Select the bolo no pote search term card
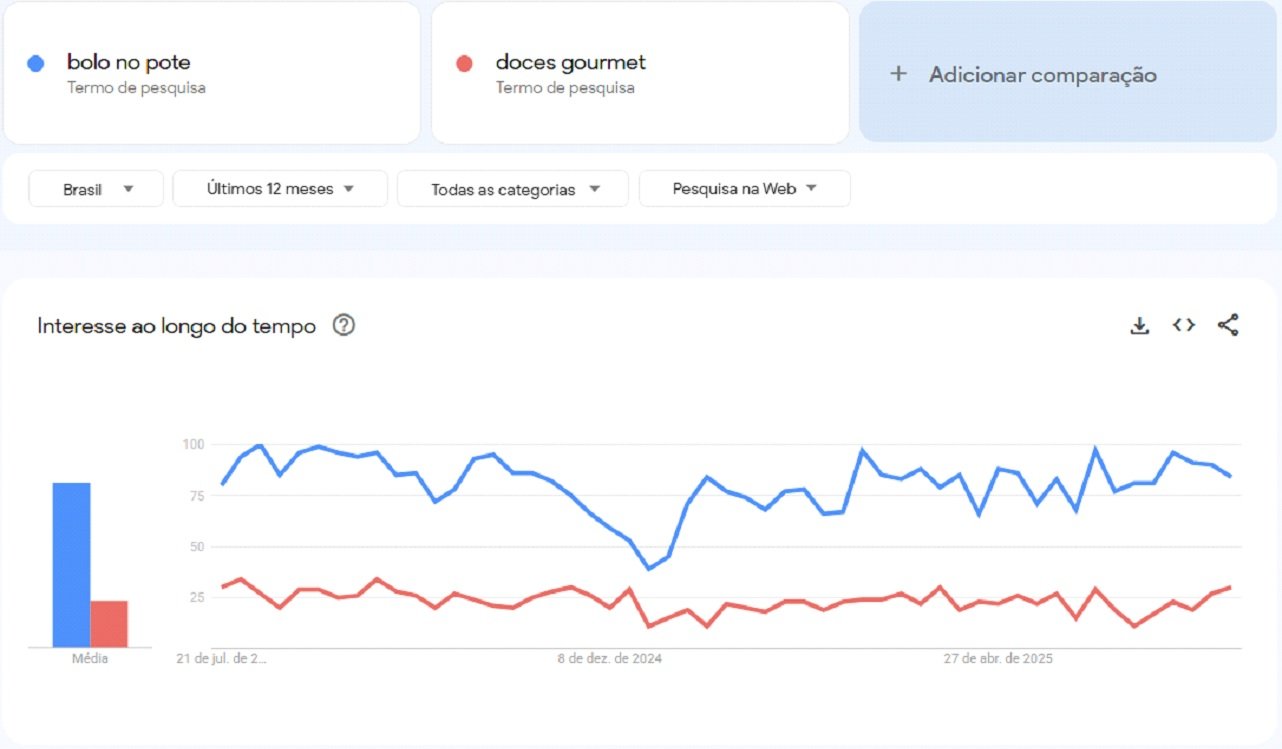This screenshot has width=1282, height=749. click(x=212, y=72)
